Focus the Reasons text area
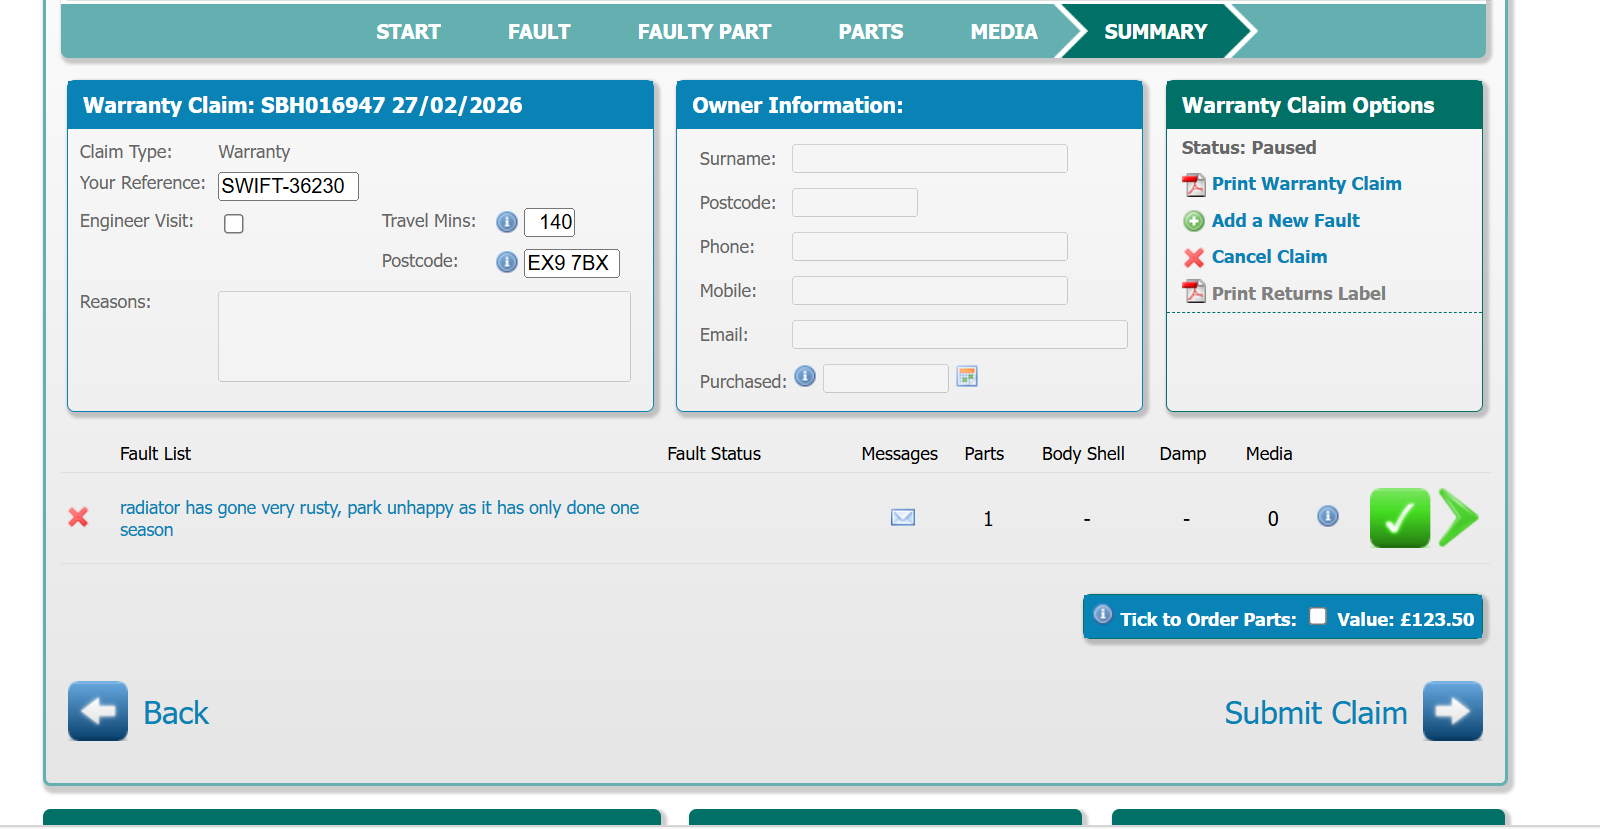Screen dimensions: 1600x829 424,336
